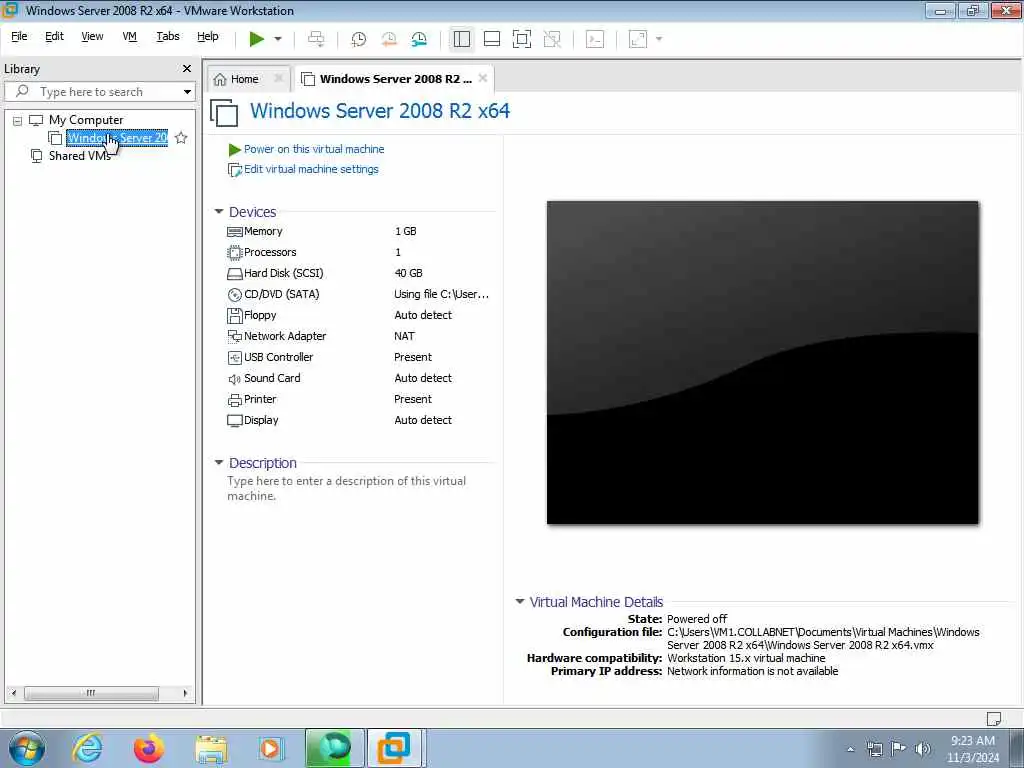The width and height of the screenshot is (1024, 768).
Task: Toggle favorite star for Windows Server VM
Action: point(181,138)
